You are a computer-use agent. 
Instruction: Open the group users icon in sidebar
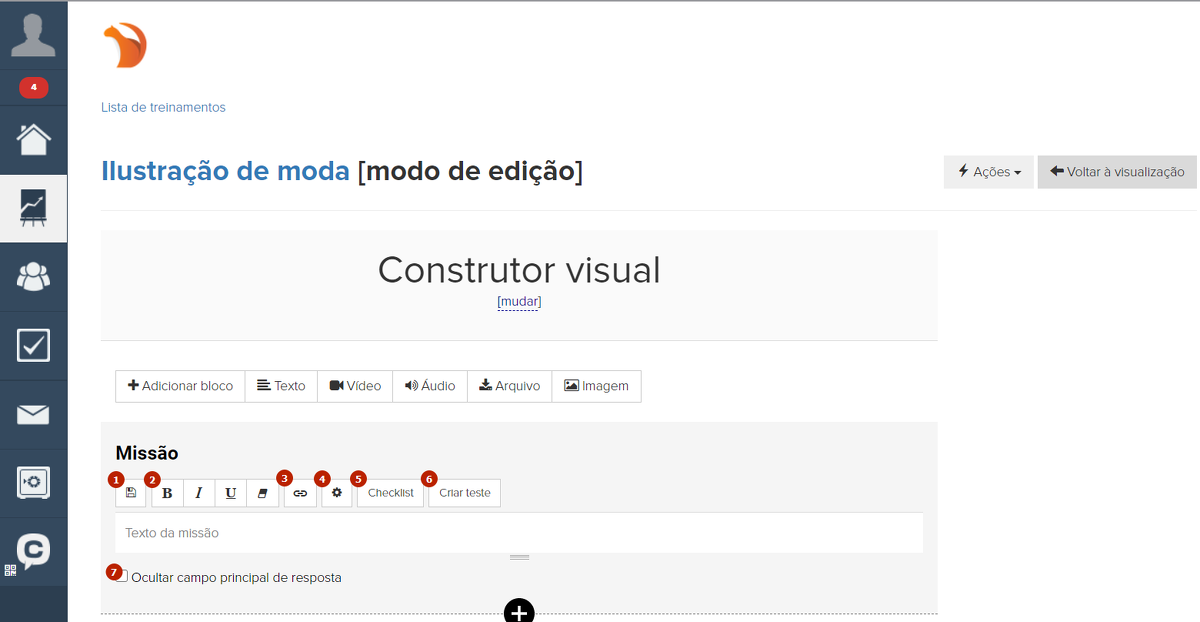coord(34,276)
